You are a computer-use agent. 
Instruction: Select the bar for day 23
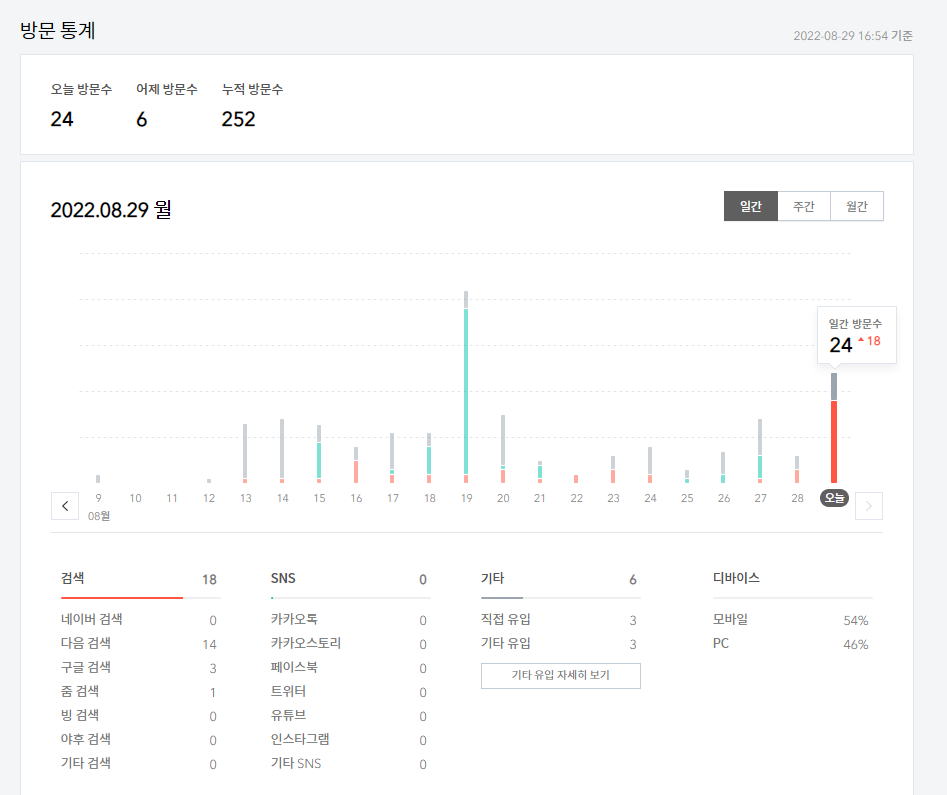click(x=613, y=469)
